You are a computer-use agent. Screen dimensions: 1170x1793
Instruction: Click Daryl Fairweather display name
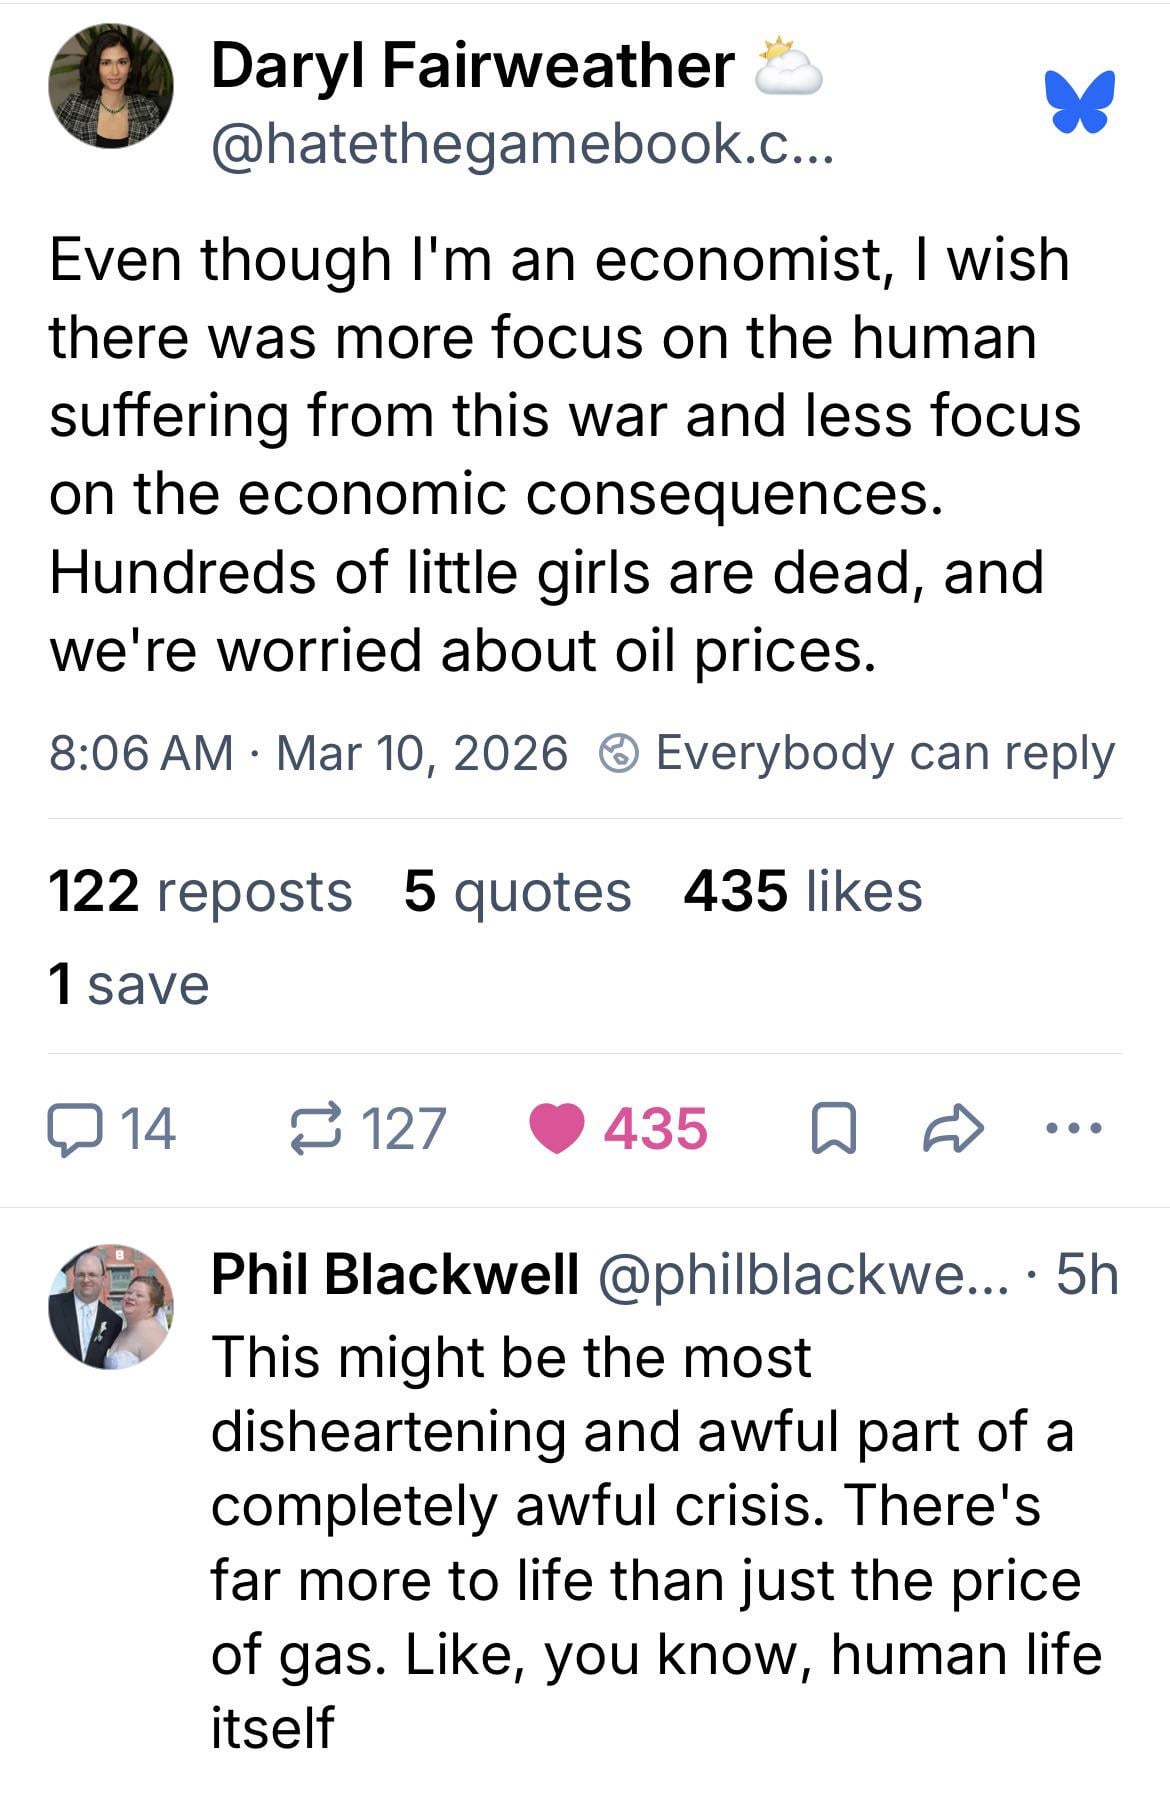click(x=472, y=66)
